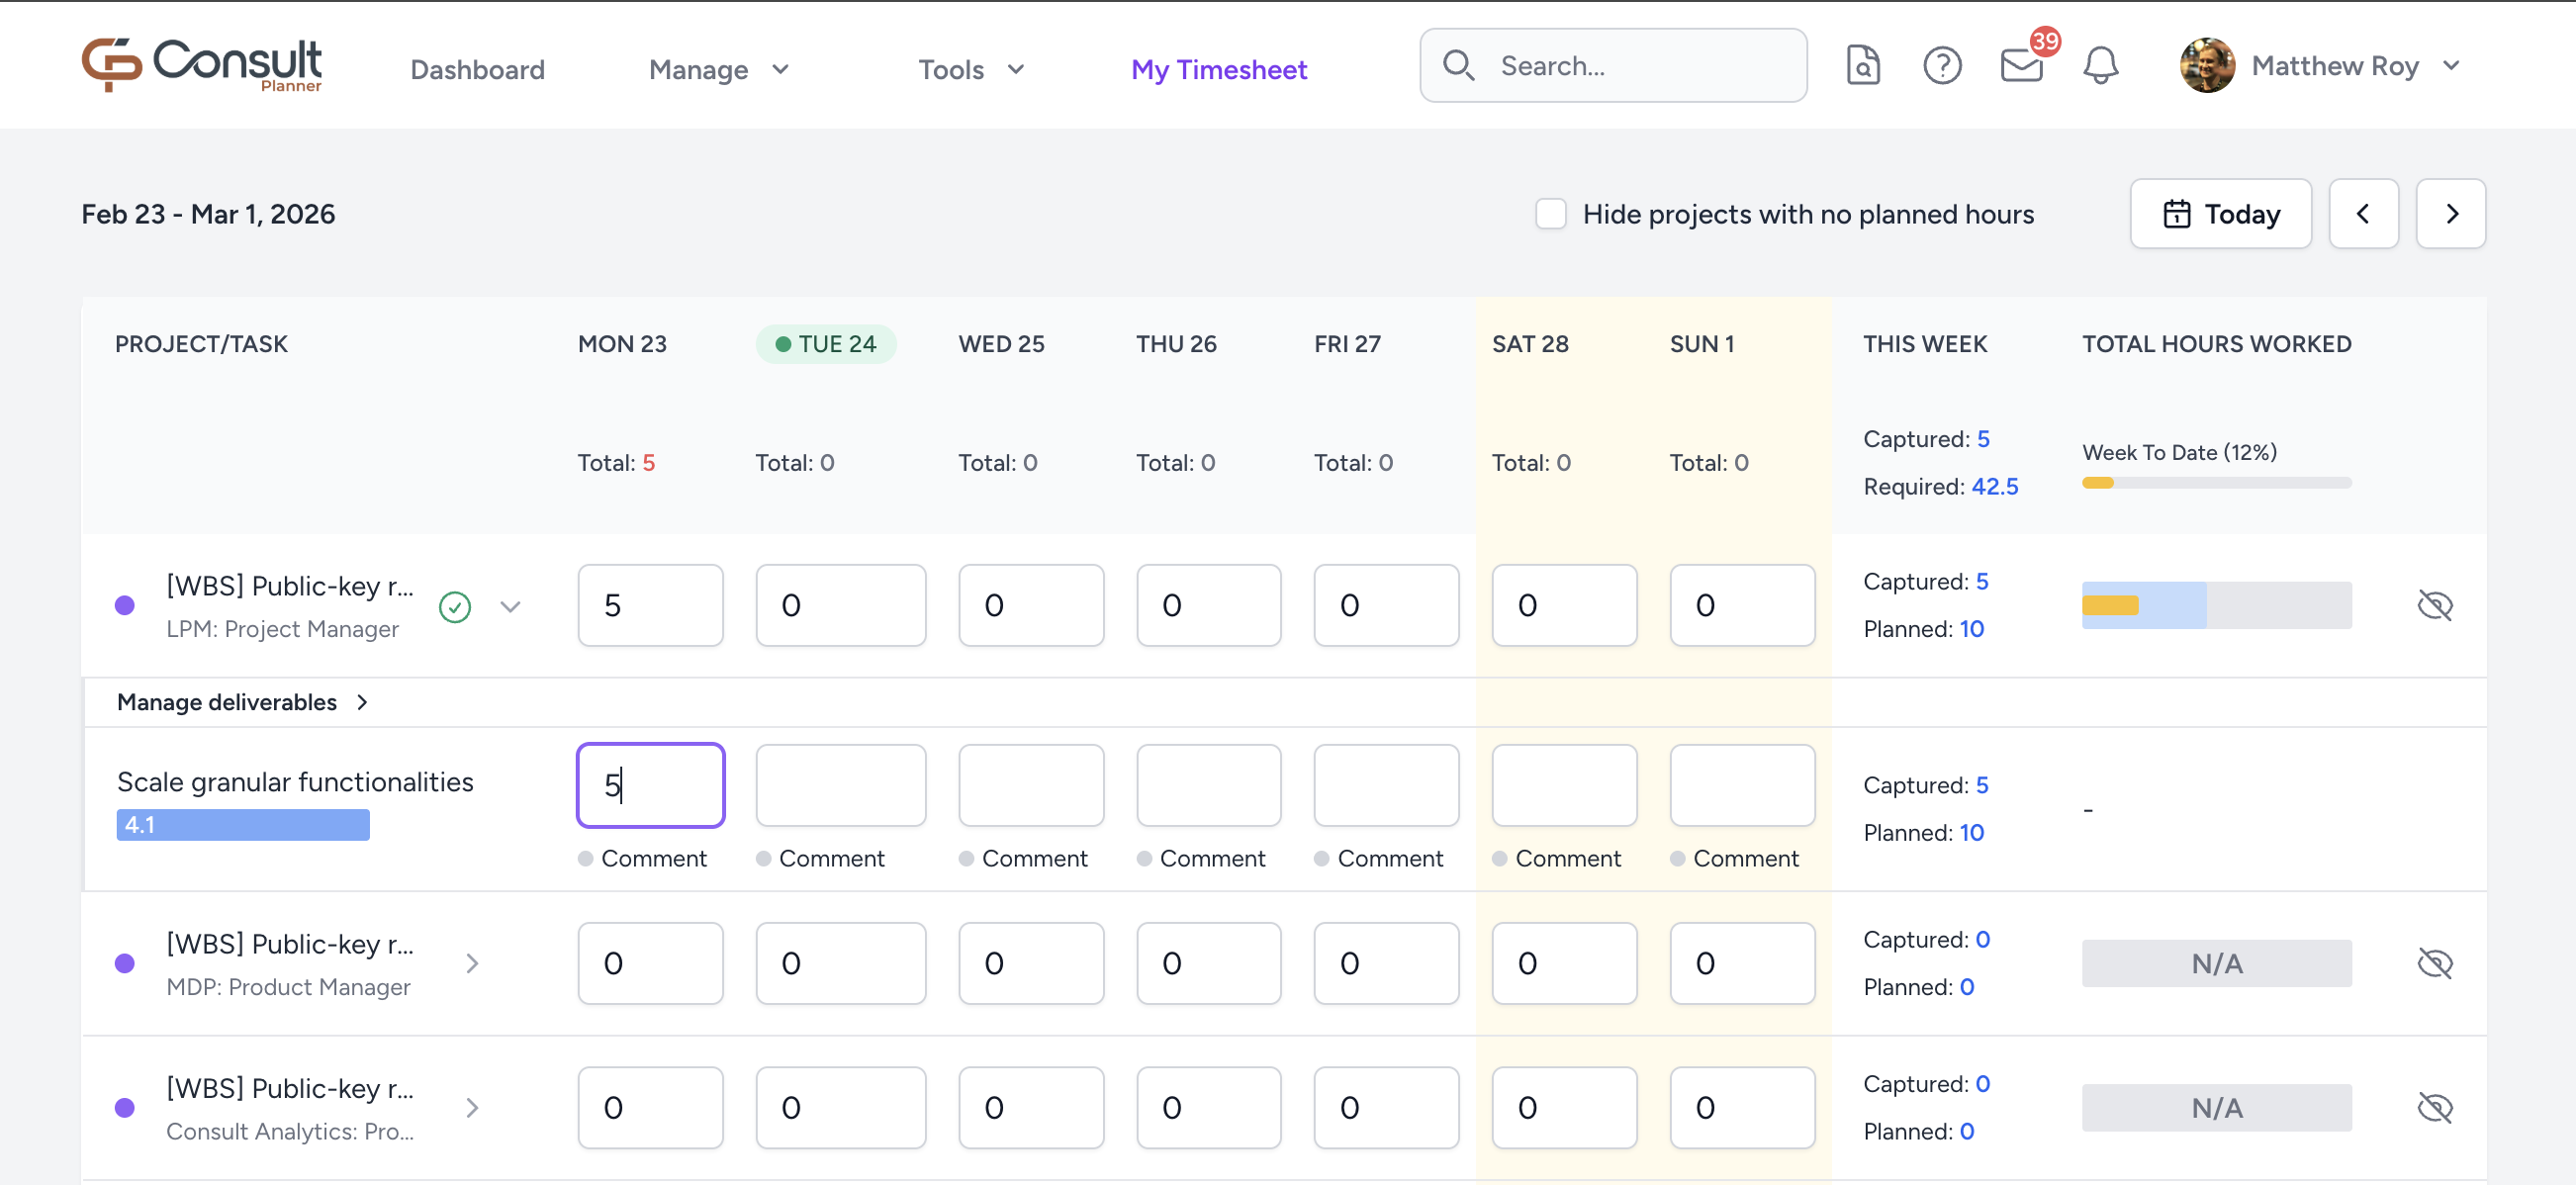Hide the LPM Project Manager row
This screenshot has width=2576, height=1185.
point(2435,605)
